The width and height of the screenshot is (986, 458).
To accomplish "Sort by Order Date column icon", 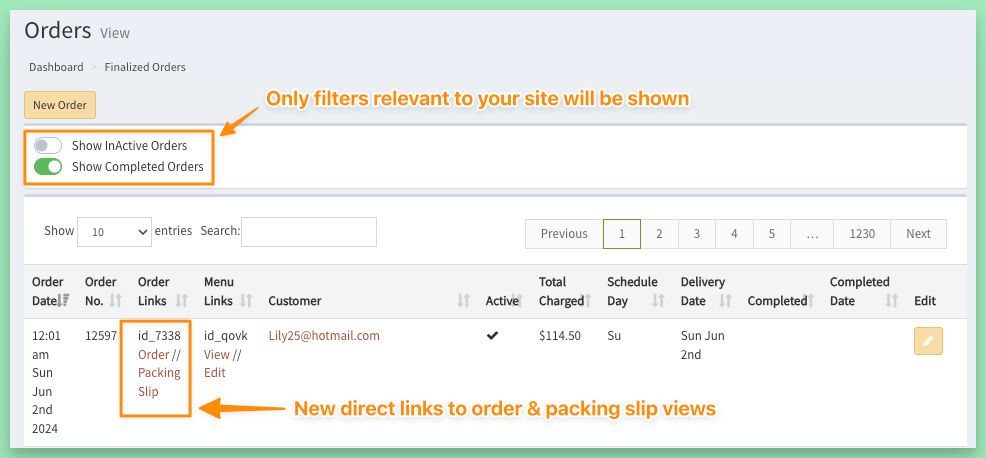I will [x=64, y=301].
